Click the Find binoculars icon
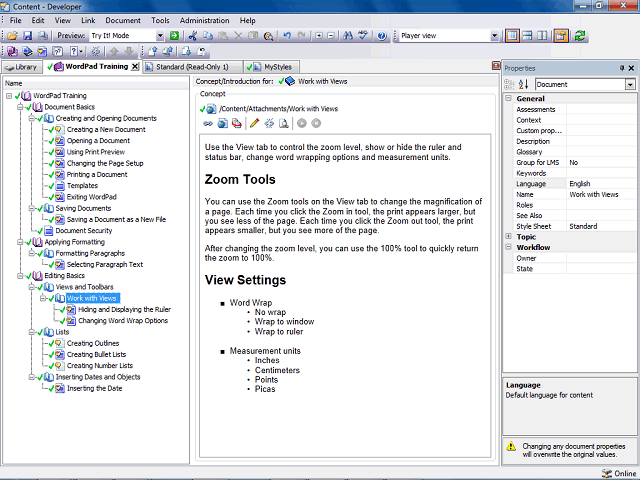 [348, 36]
